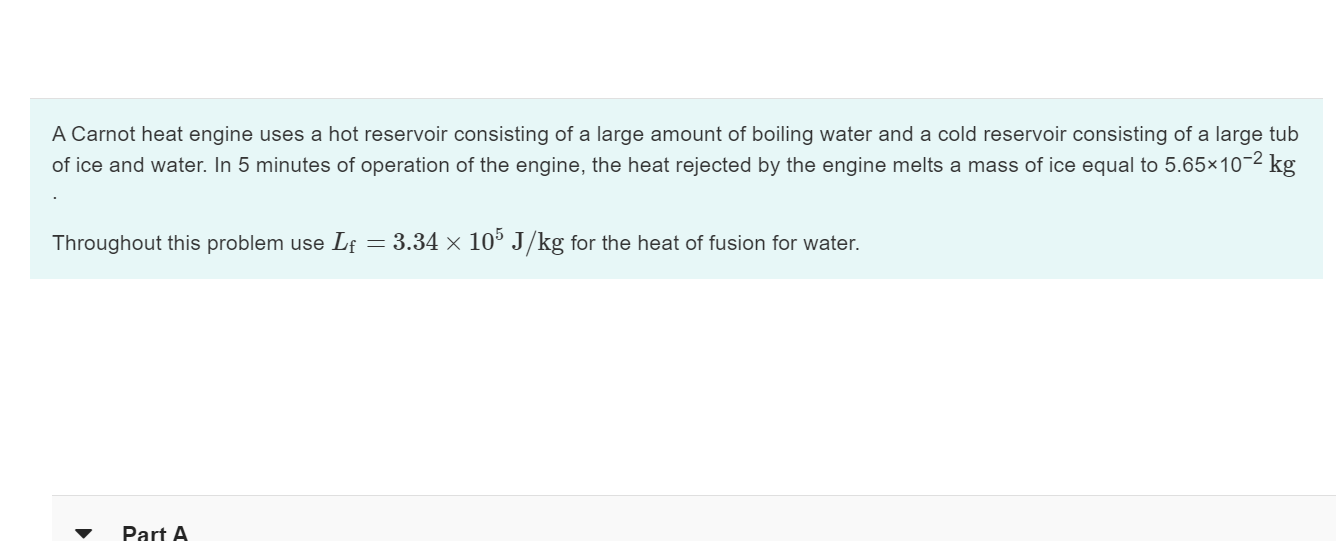Click the gray Part A section header bar
This screenshot has height=541, width=1336.
694,519
